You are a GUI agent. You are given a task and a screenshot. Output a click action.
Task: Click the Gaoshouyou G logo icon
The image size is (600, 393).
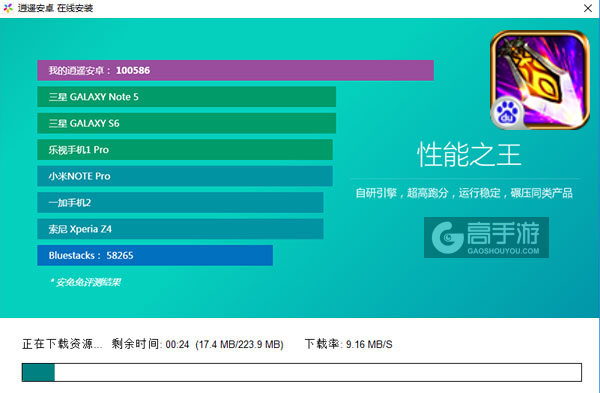coord(447,237)
